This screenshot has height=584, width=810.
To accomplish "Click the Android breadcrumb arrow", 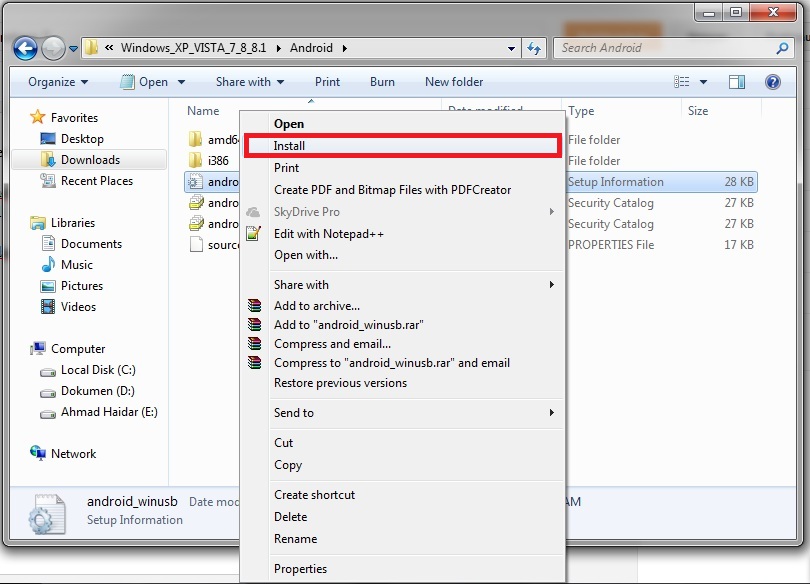I will pos(345,49).
